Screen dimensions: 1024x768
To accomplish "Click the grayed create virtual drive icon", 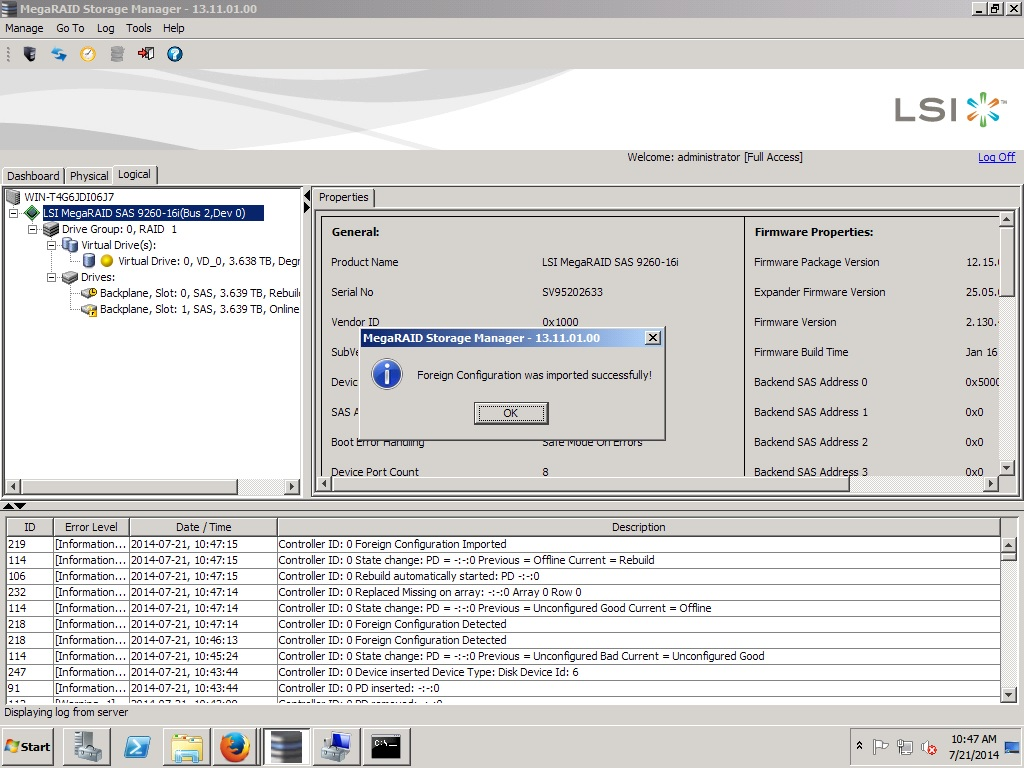I will 117,54.
